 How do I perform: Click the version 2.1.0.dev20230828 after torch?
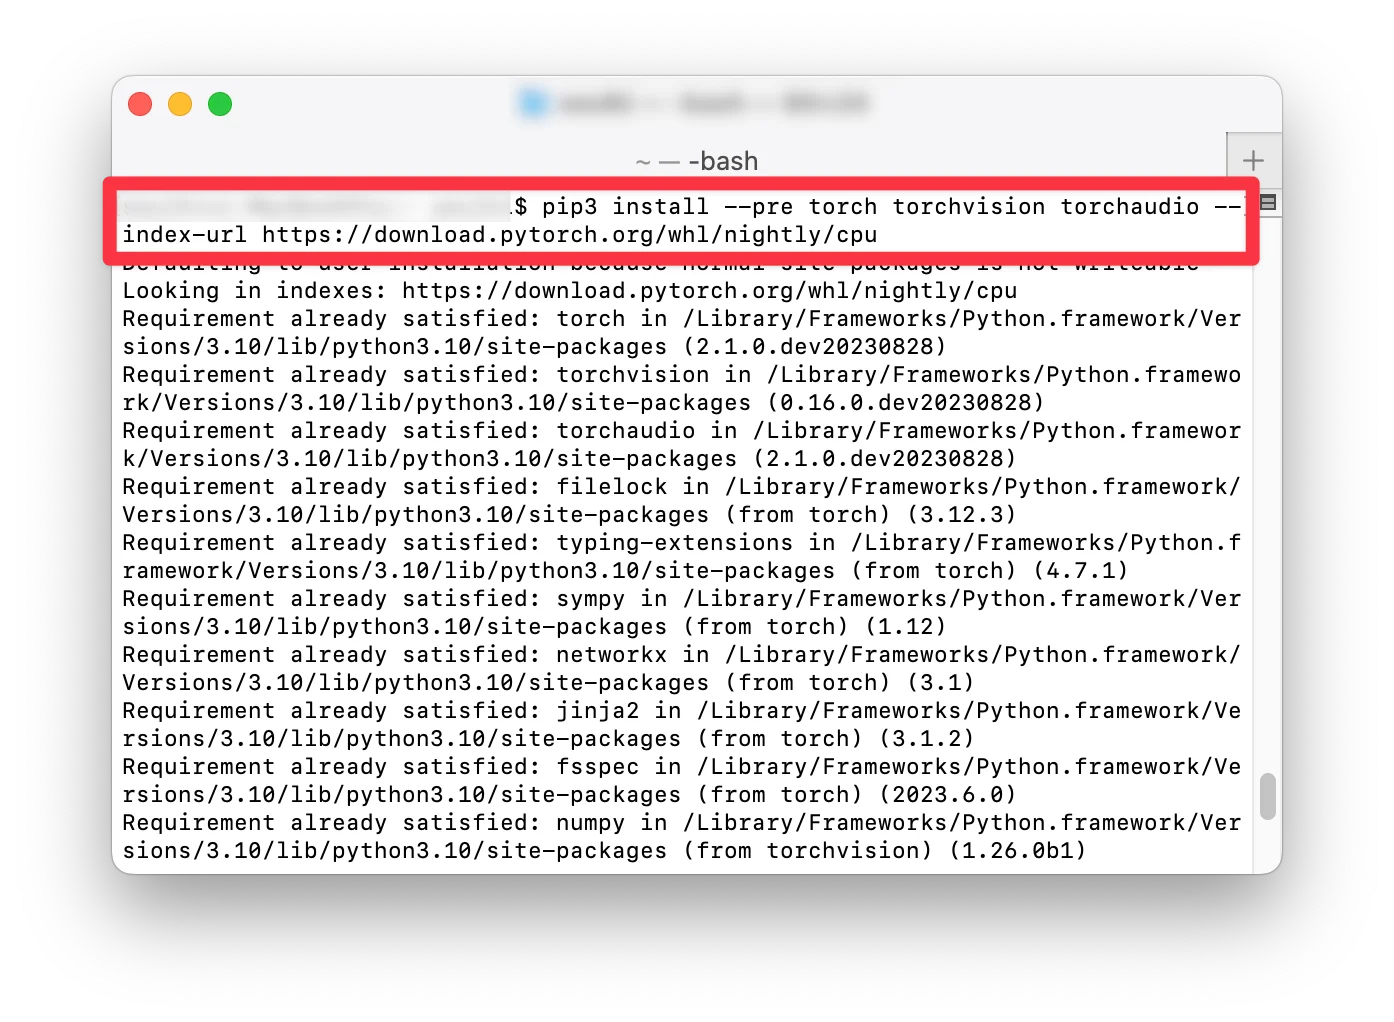815,347
